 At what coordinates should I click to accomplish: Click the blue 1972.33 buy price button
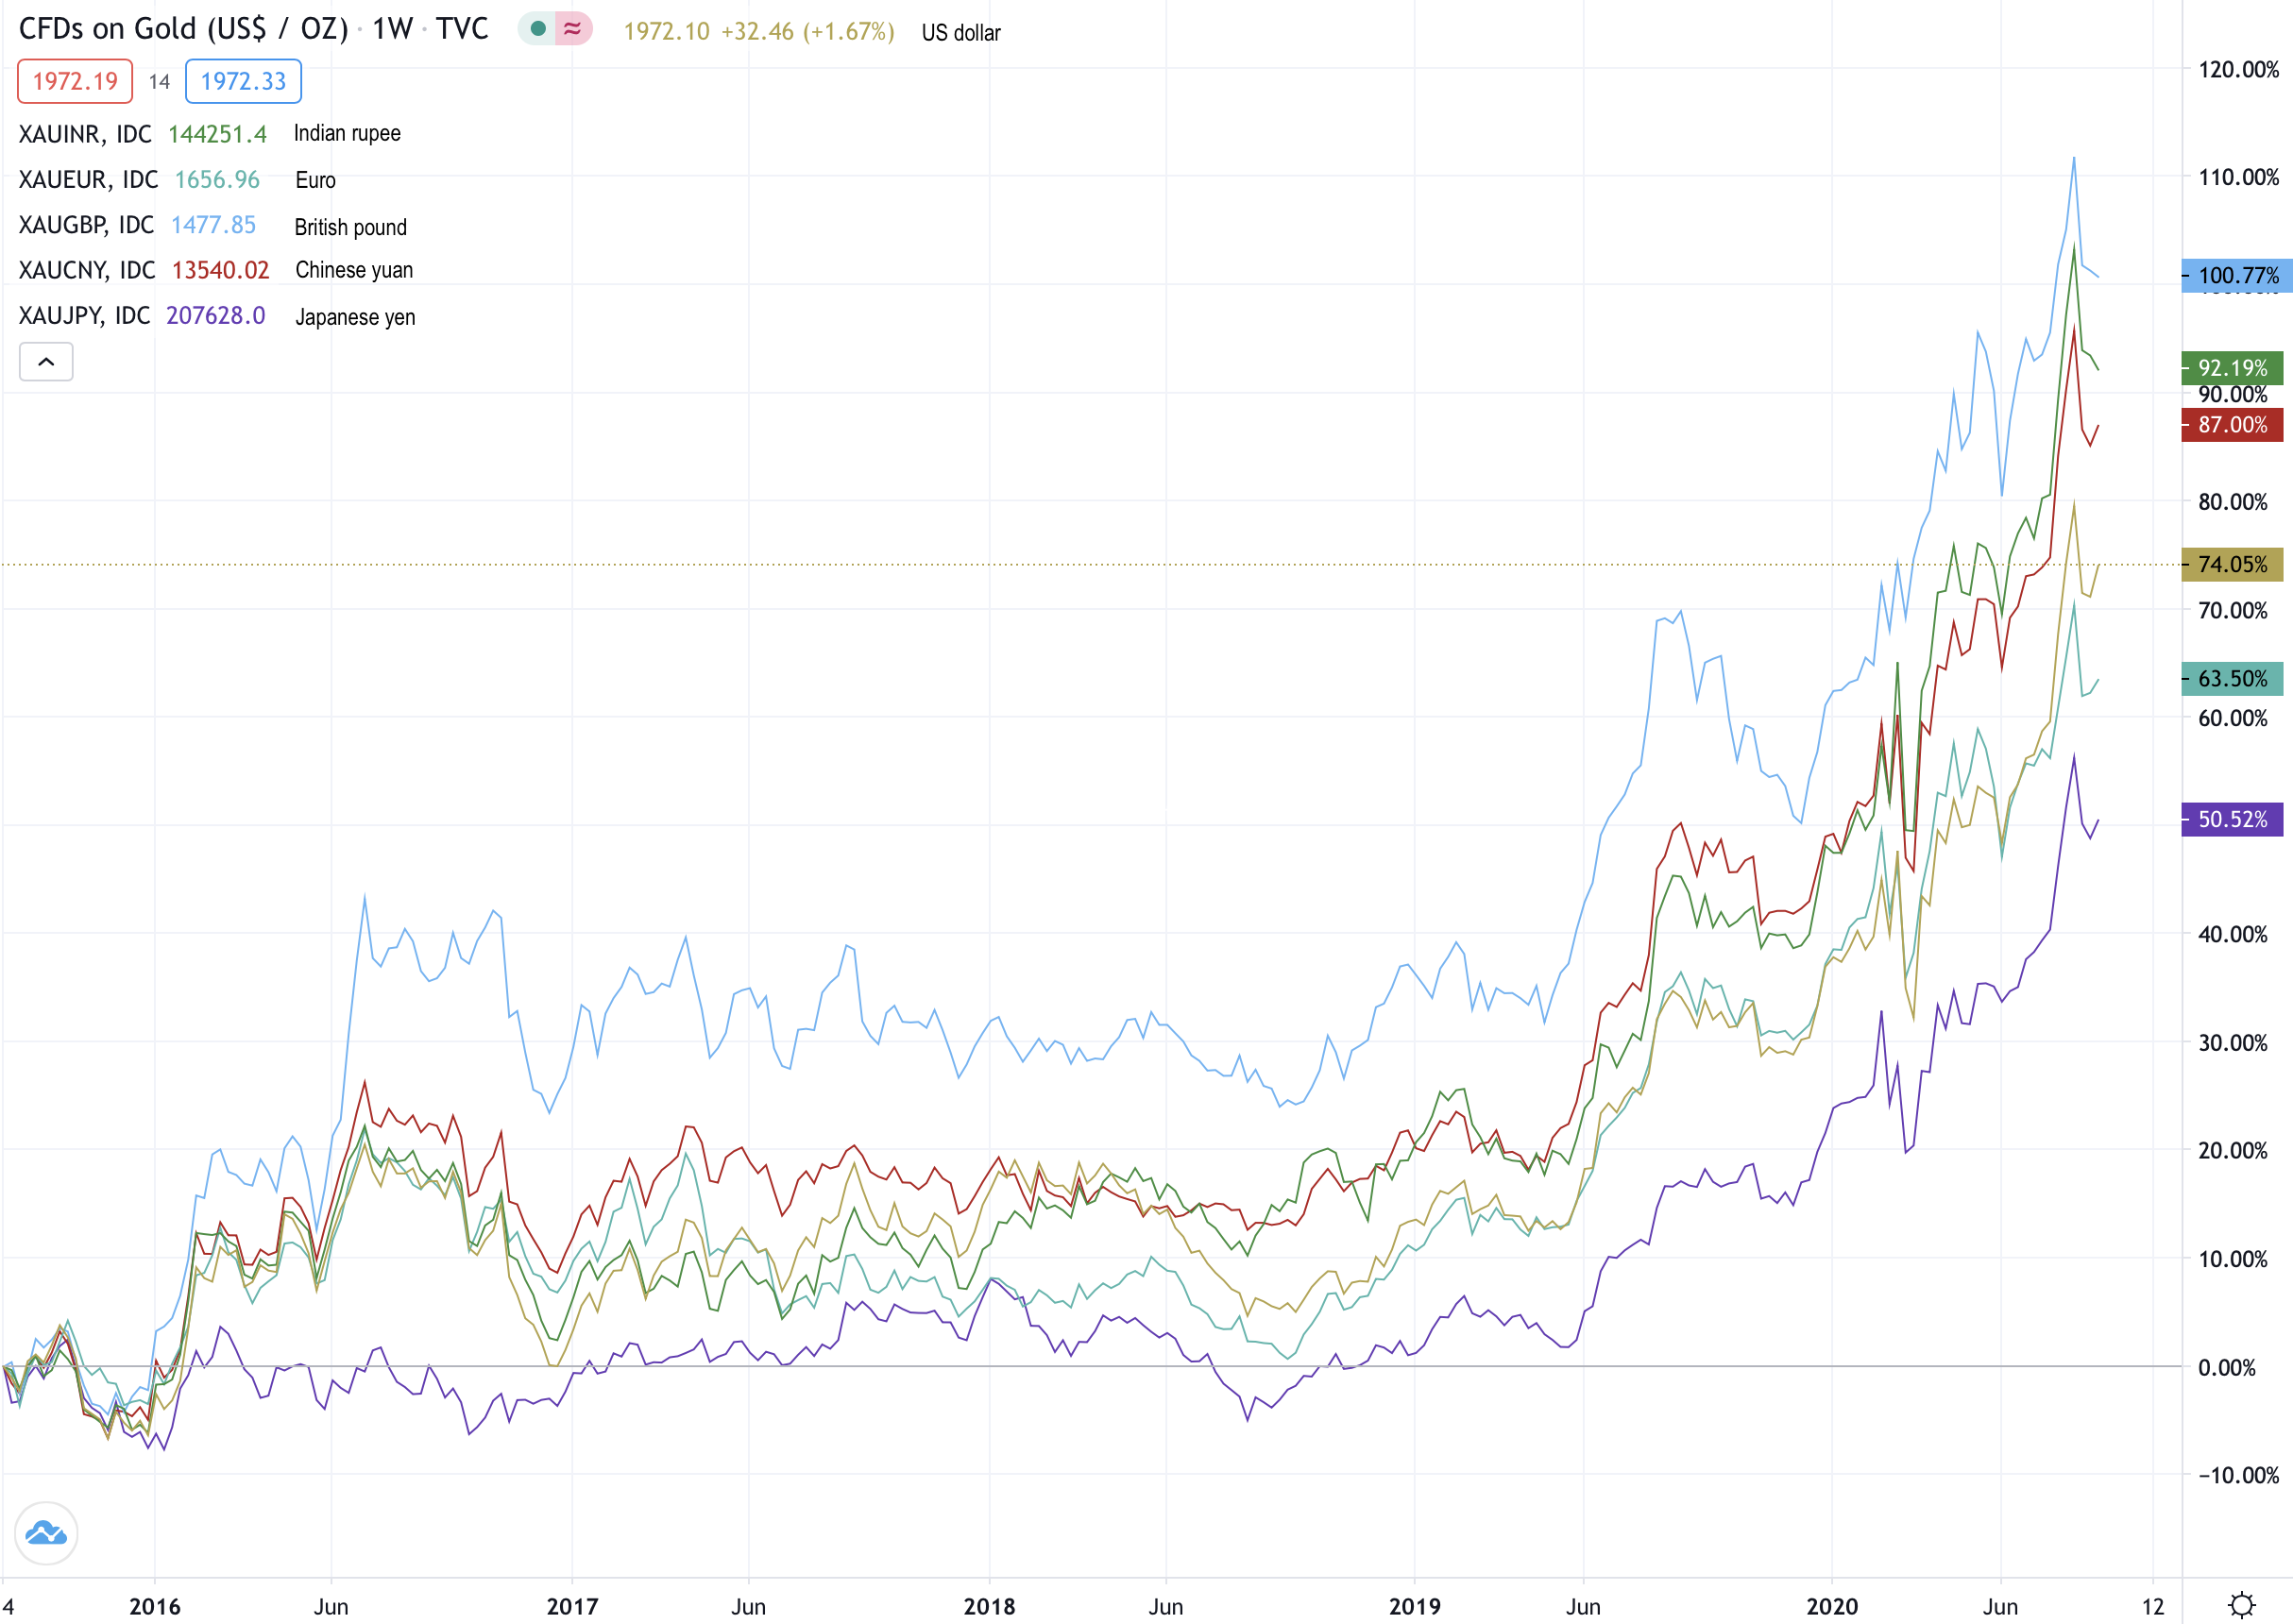(x=243, y=81)
